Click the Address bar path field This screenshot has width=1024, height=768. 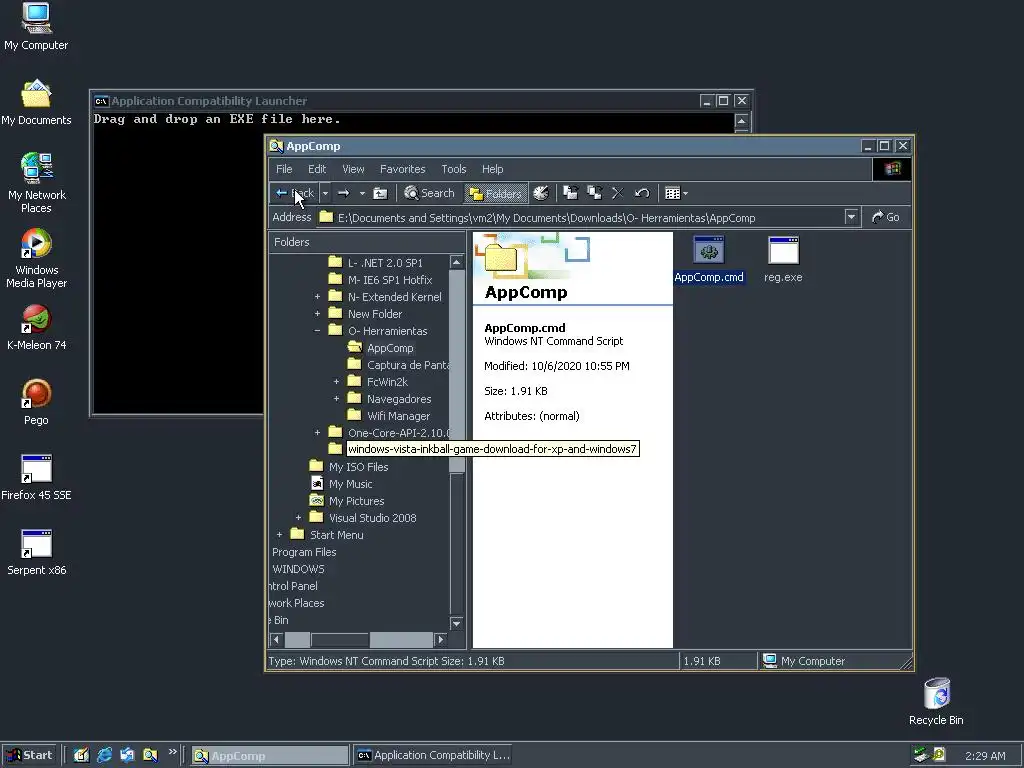pyautogui.click(x=580, y=217)
